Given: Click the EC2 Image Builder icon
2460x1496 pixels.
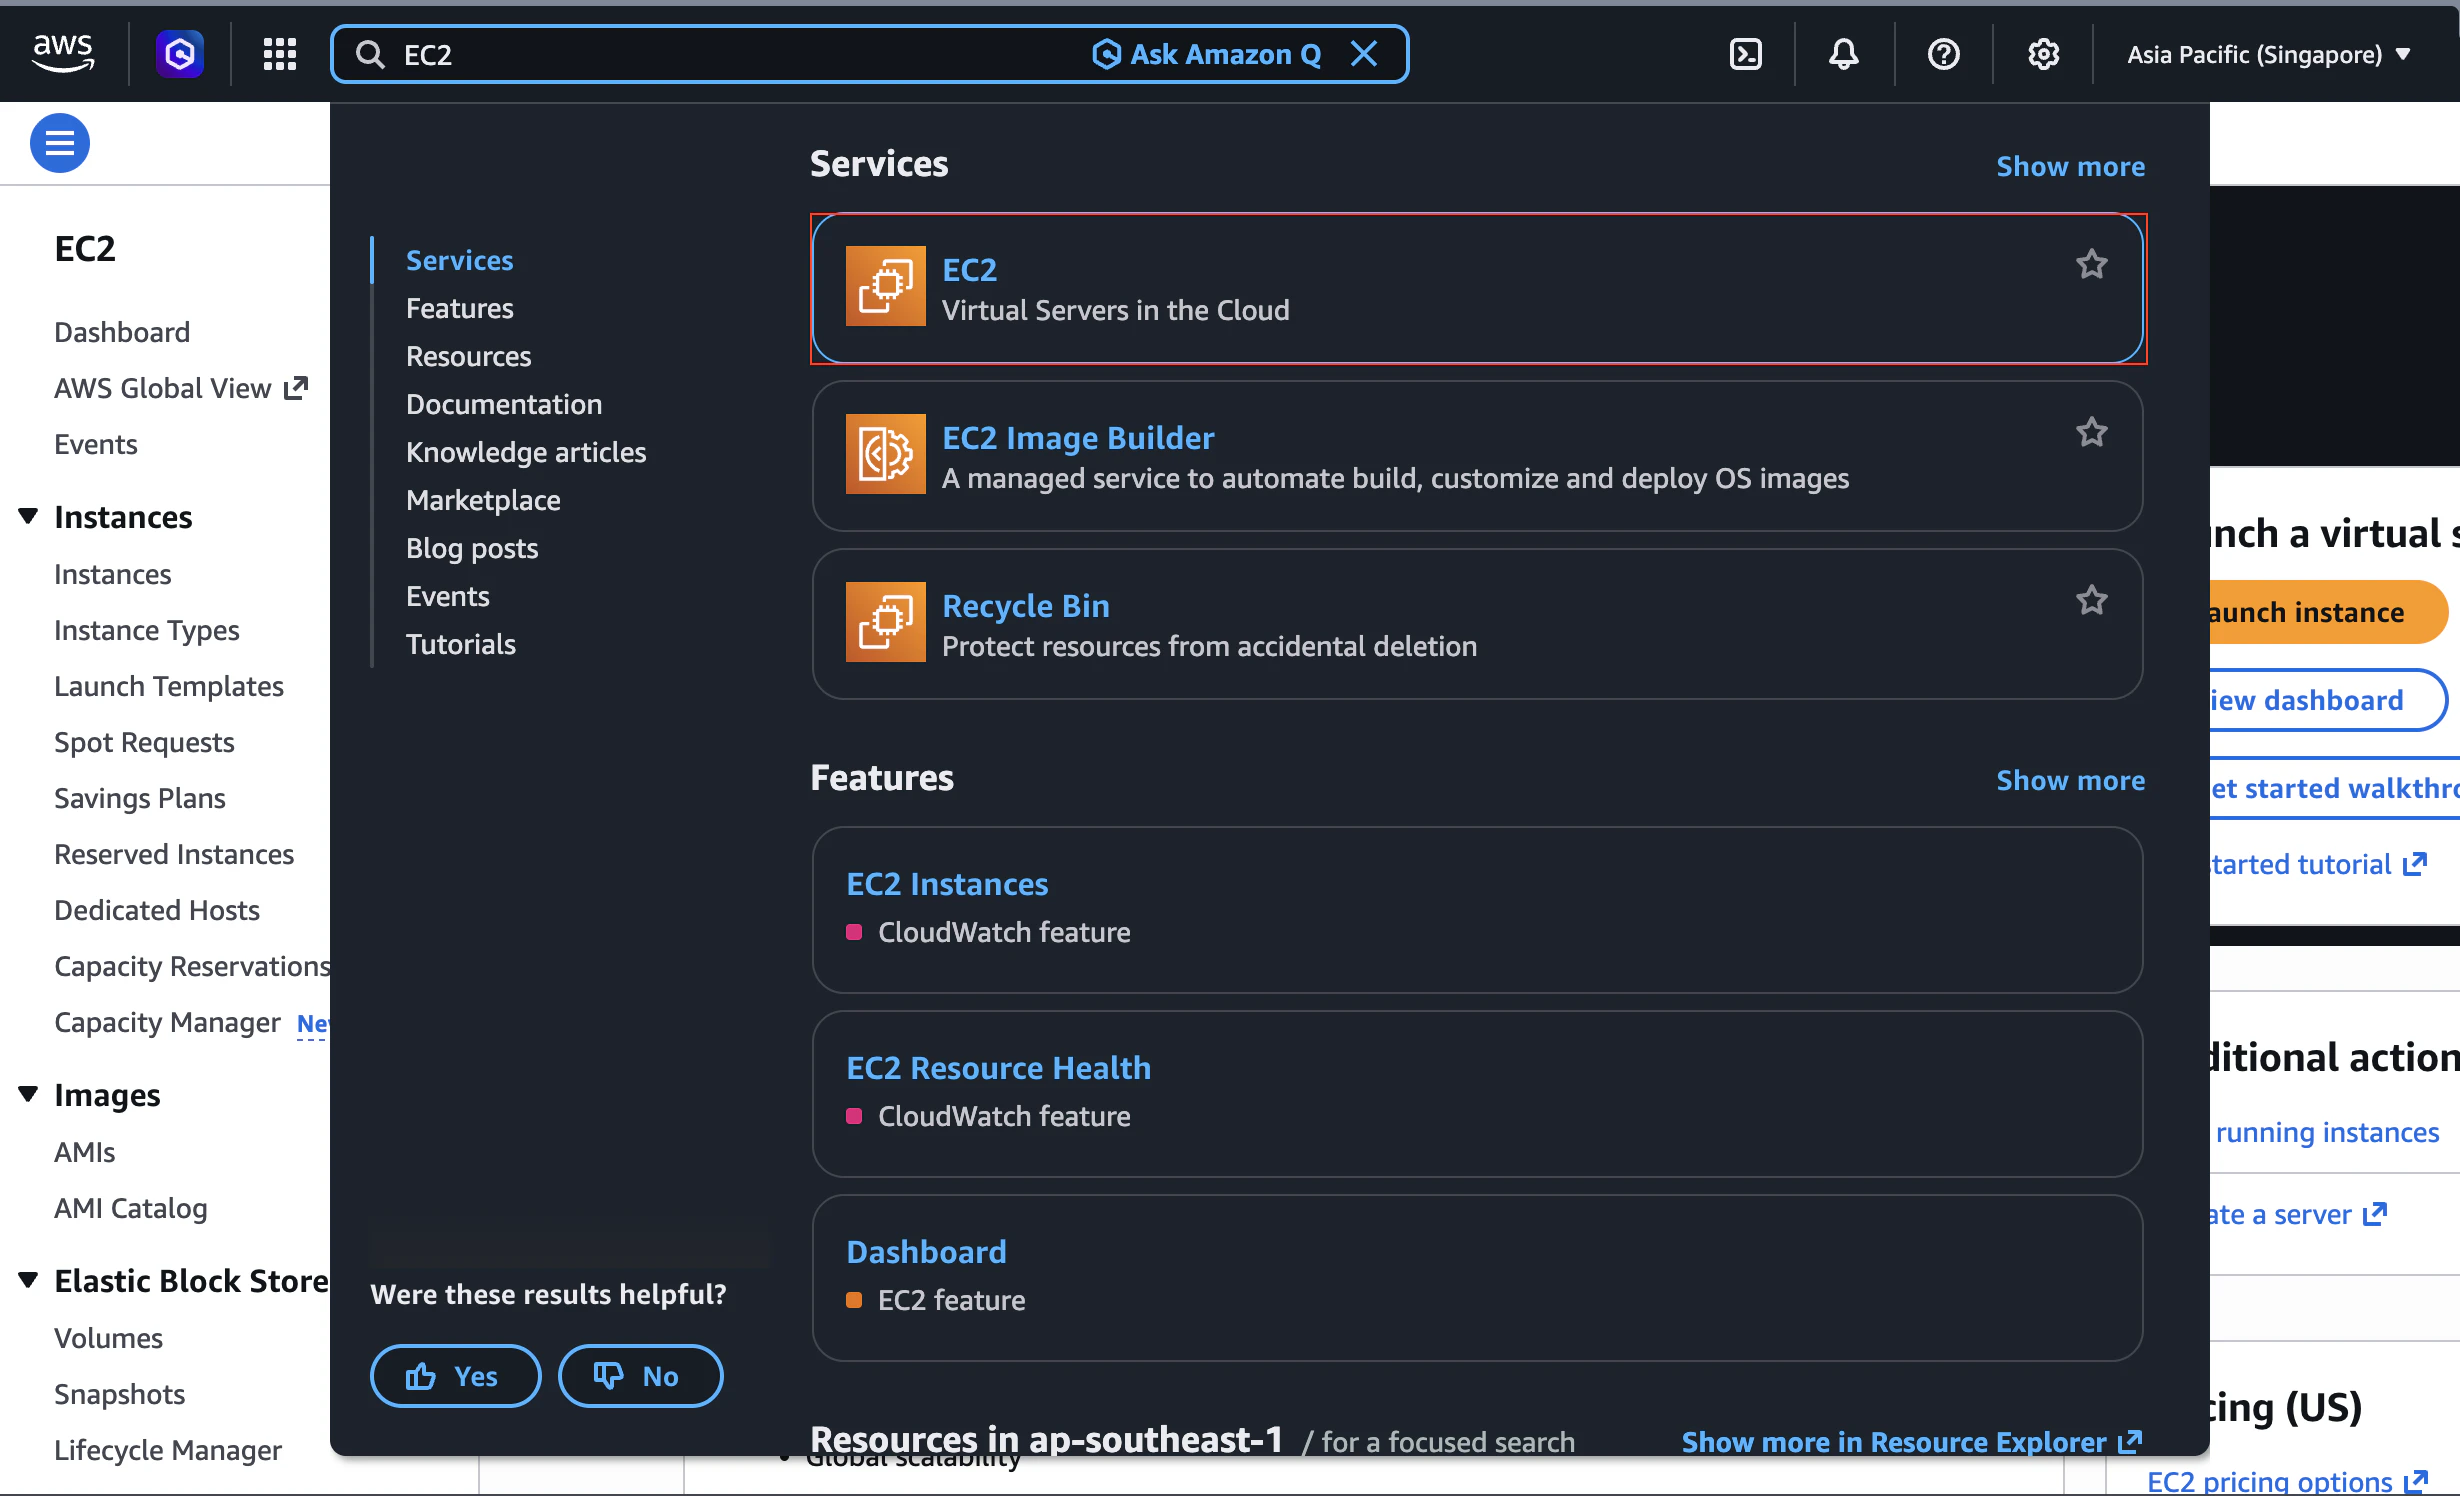Looking at the screenshot, I should click(886, 454).
